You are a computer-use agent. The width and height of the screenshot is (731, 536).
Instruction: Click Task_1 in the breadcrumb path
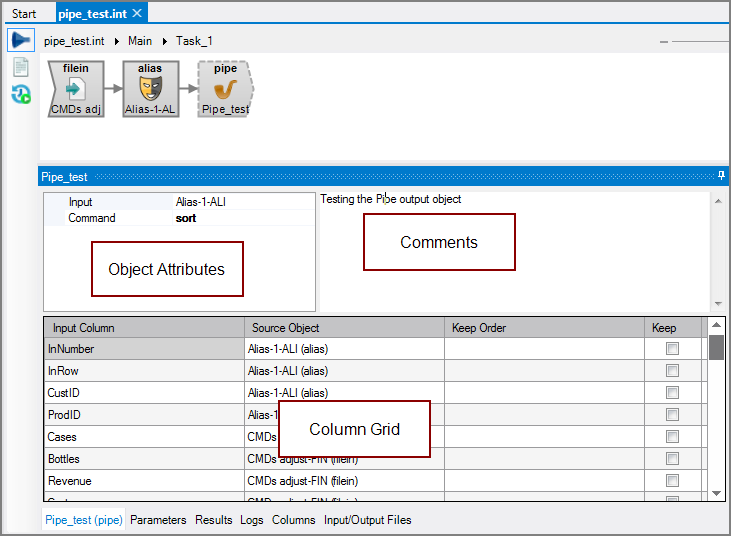[x=194, y=41]
